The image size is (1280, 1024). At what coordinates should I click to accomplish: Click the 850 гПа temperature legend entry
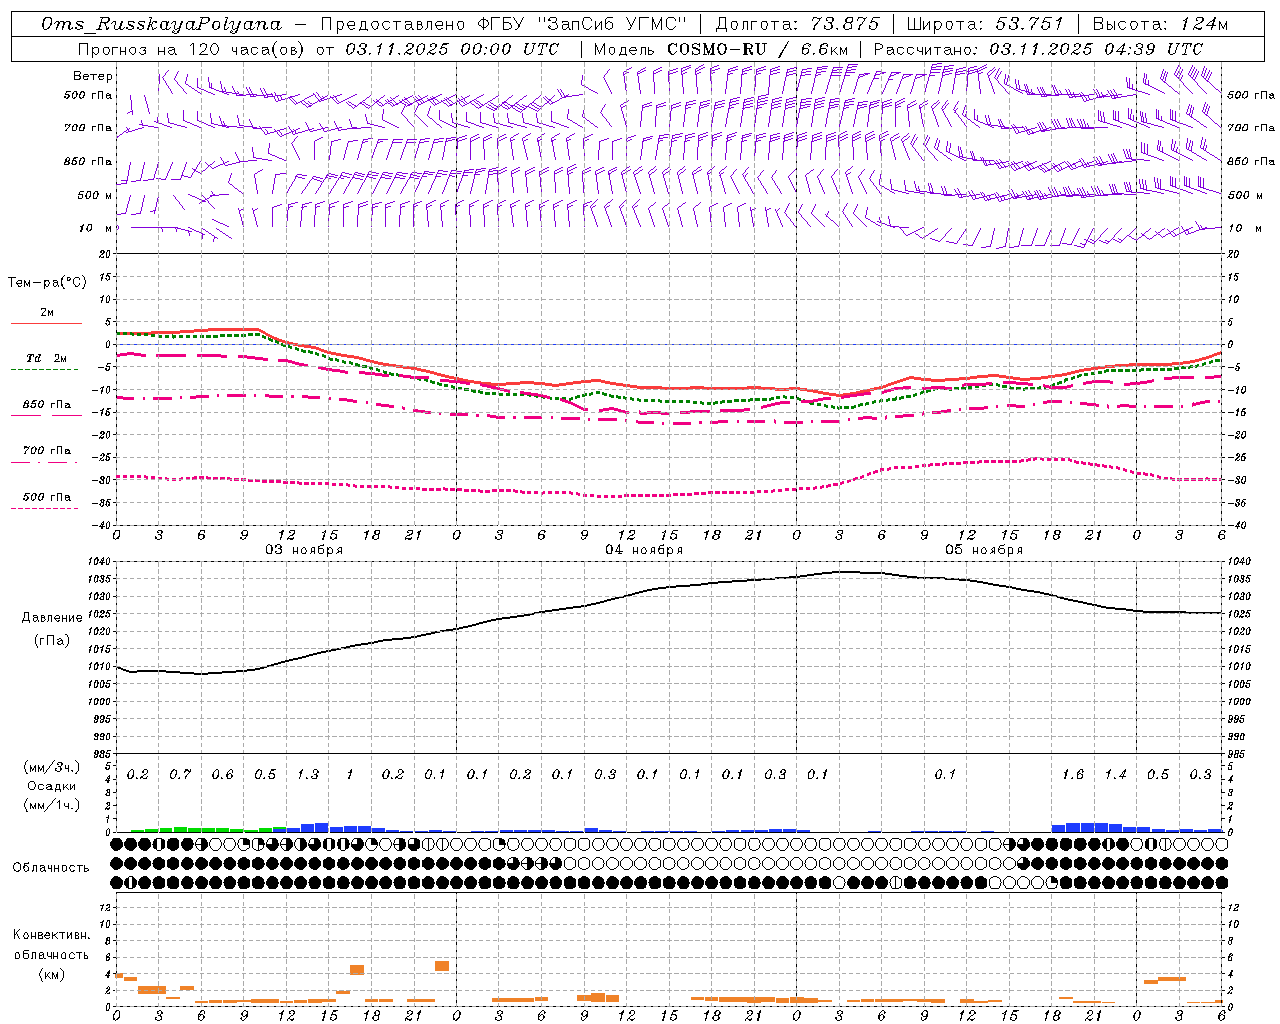point(46,405)
